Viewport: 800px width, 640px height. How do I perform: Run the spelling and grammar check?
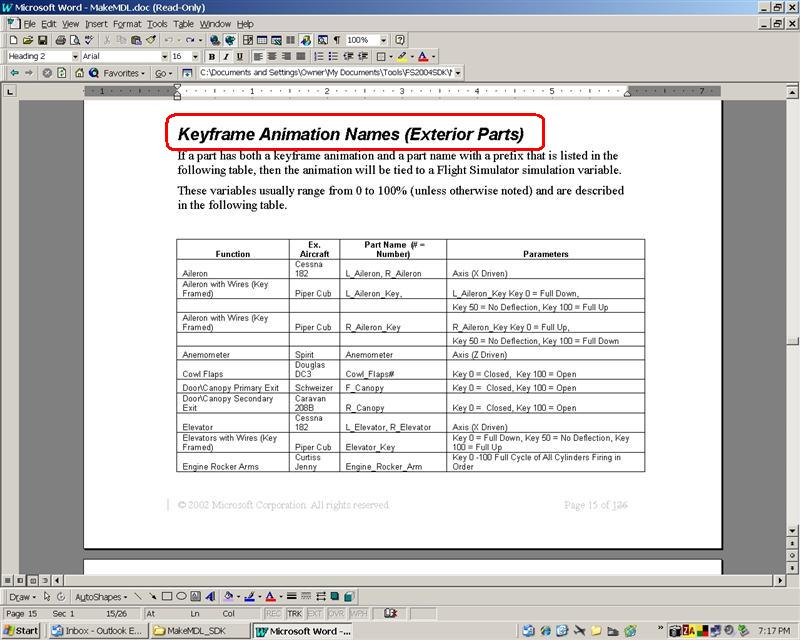(89, 40)
